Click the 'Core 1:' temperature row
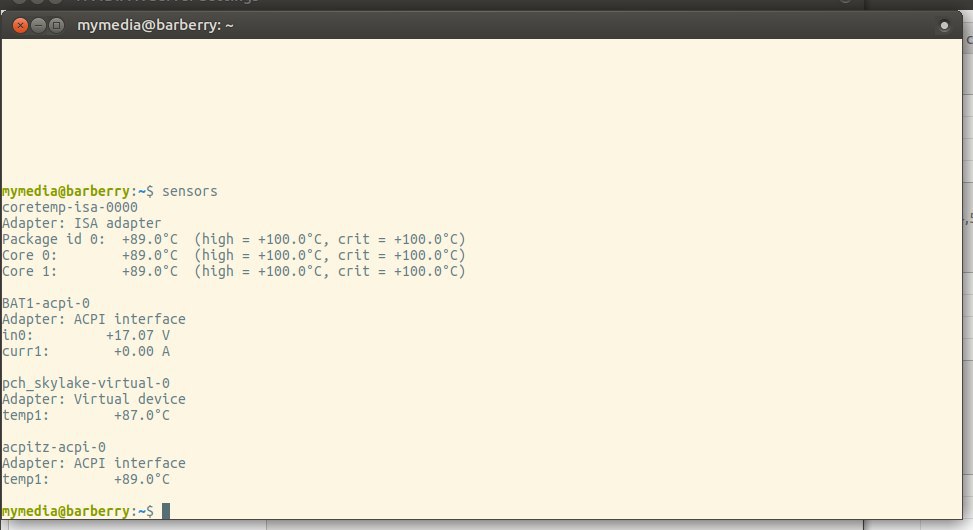 pos(234,271)
